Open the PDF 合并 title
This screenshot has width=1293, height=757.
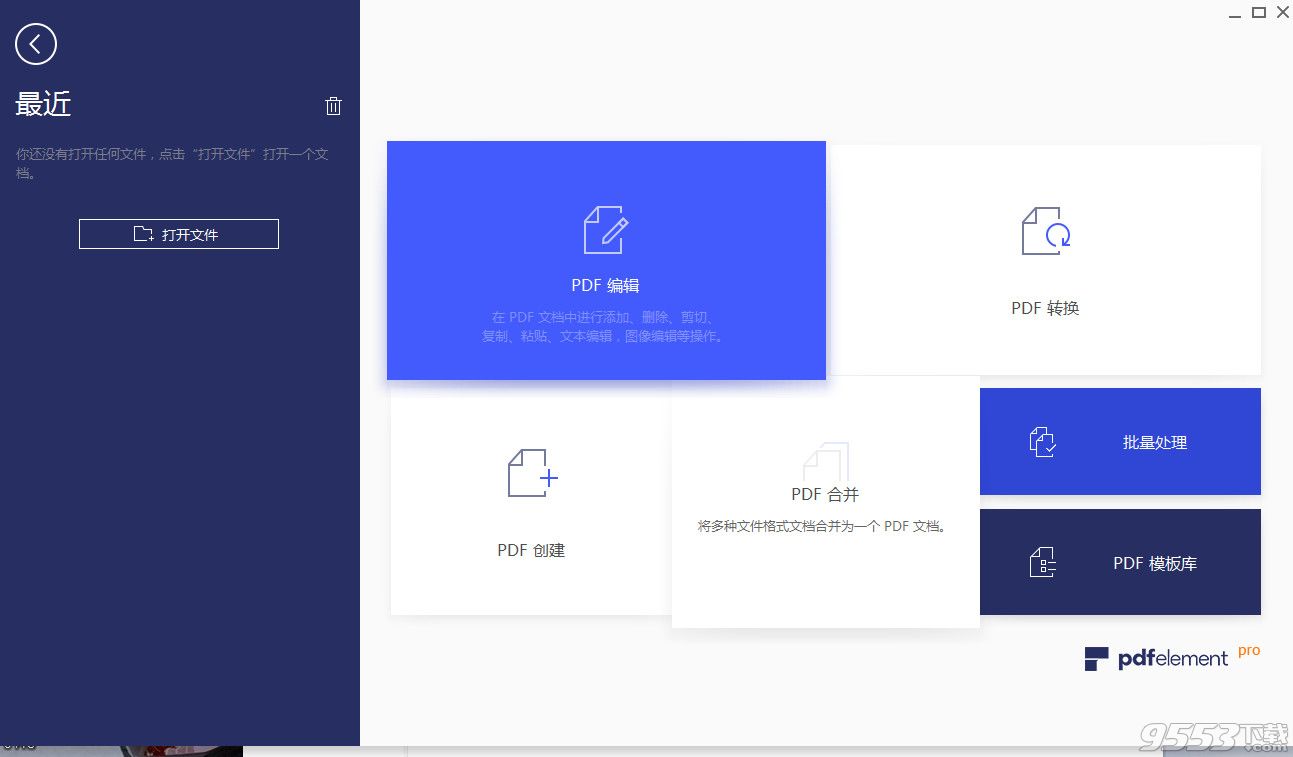pyautogui.click(x=825, y=494)
